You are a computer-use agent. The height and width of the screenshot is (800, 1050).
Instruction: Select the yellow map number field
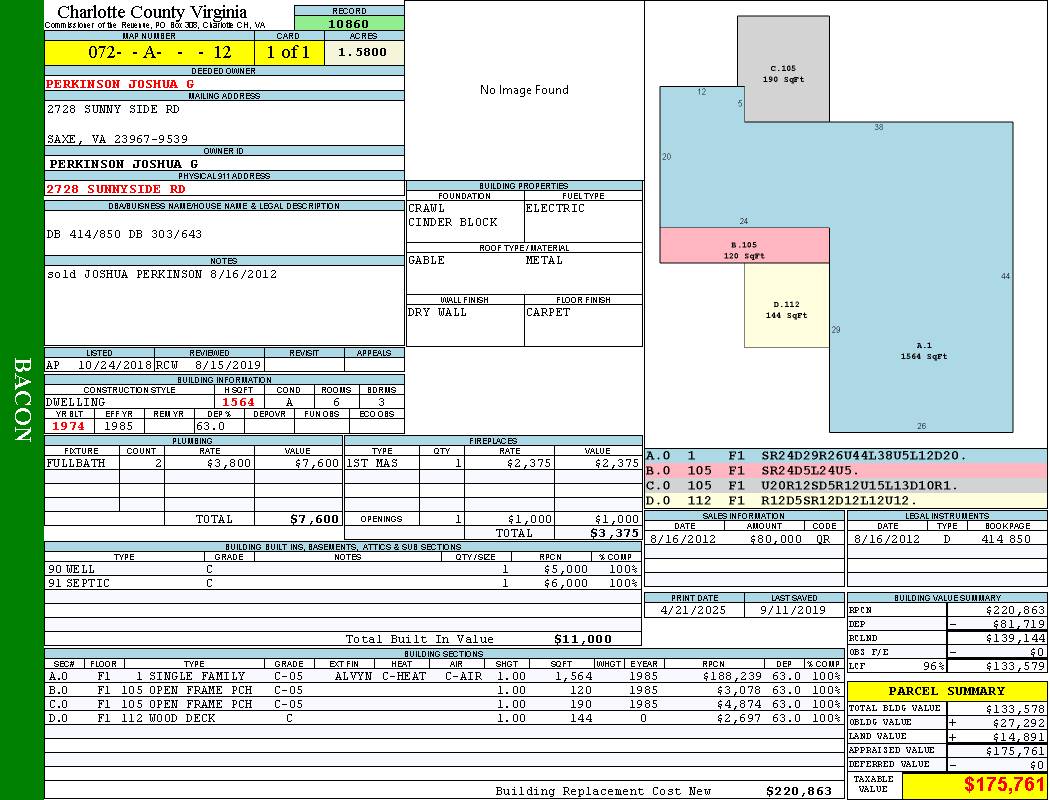point(149,52)
